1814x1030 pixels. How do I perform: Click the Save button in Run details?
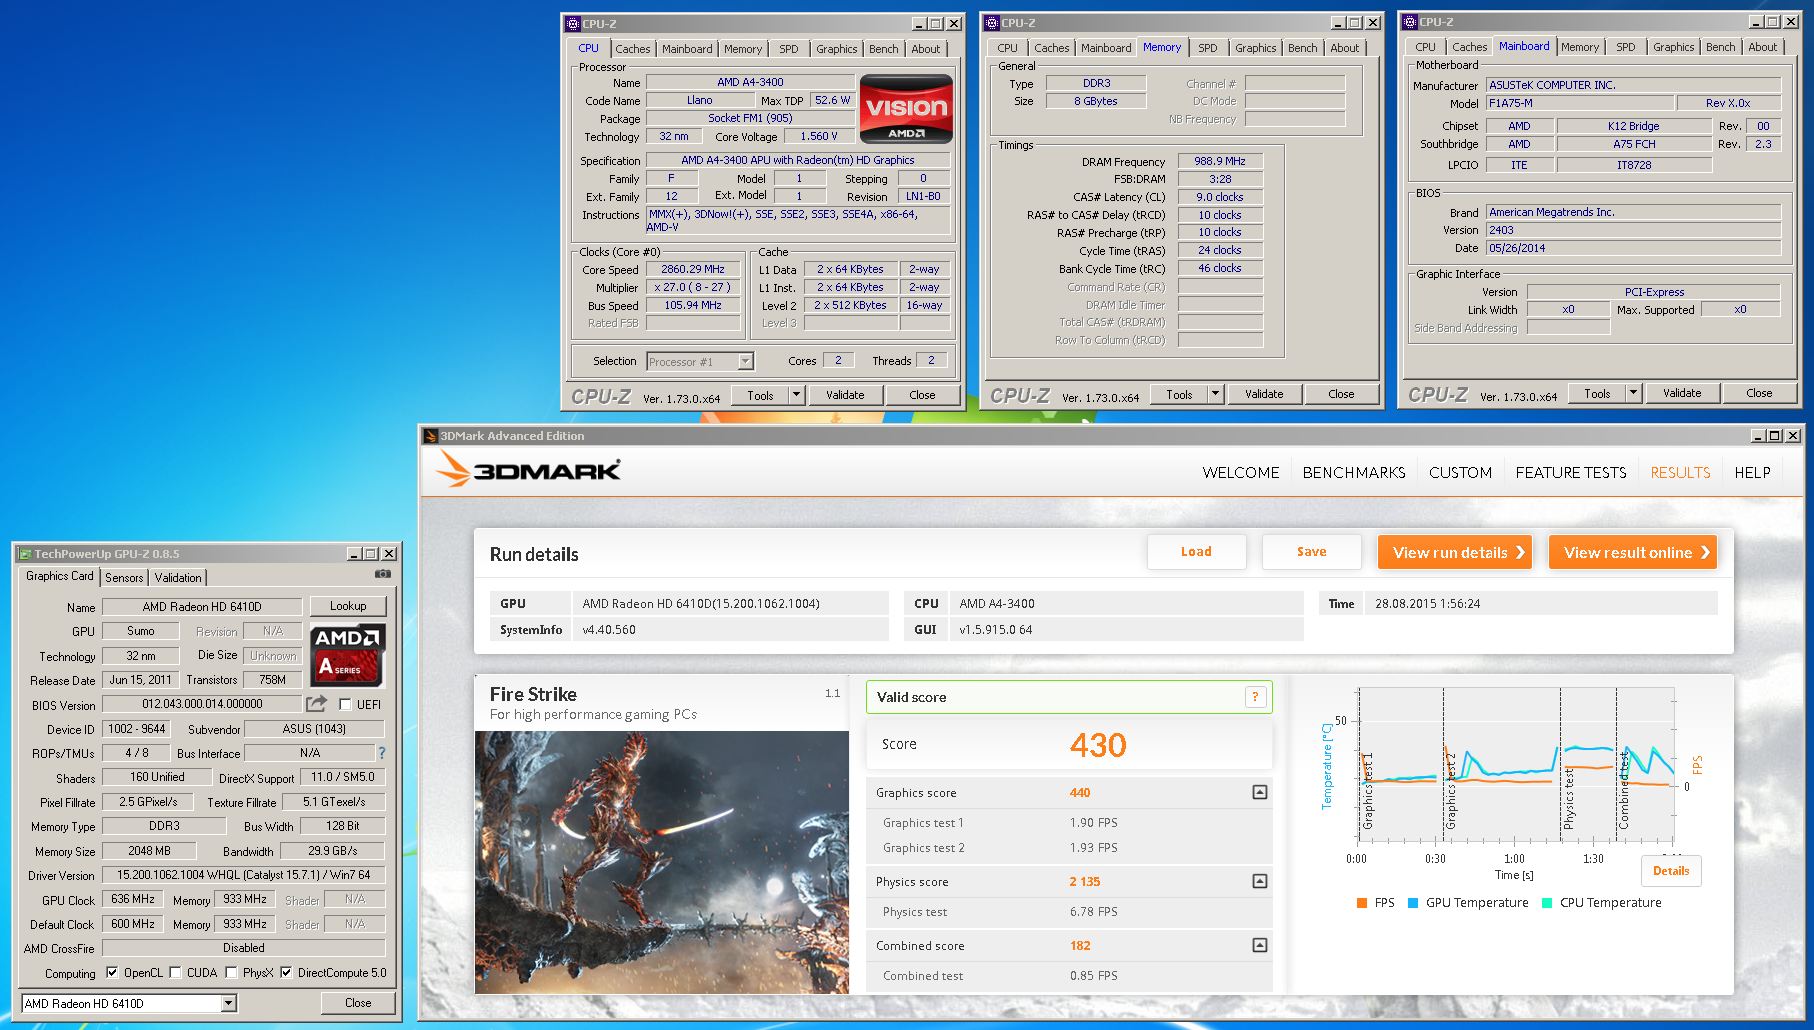click(x=1311, y=552)
